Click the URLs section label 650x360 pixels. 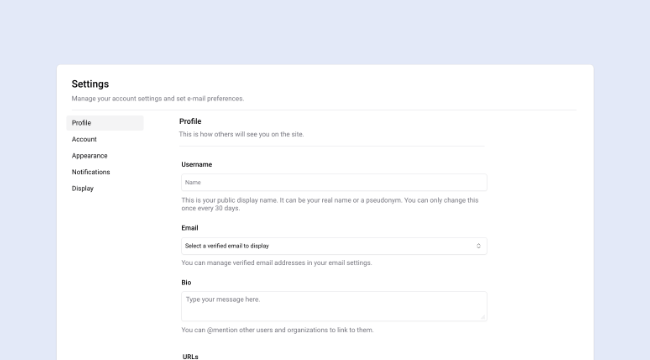tap(190, 357)
